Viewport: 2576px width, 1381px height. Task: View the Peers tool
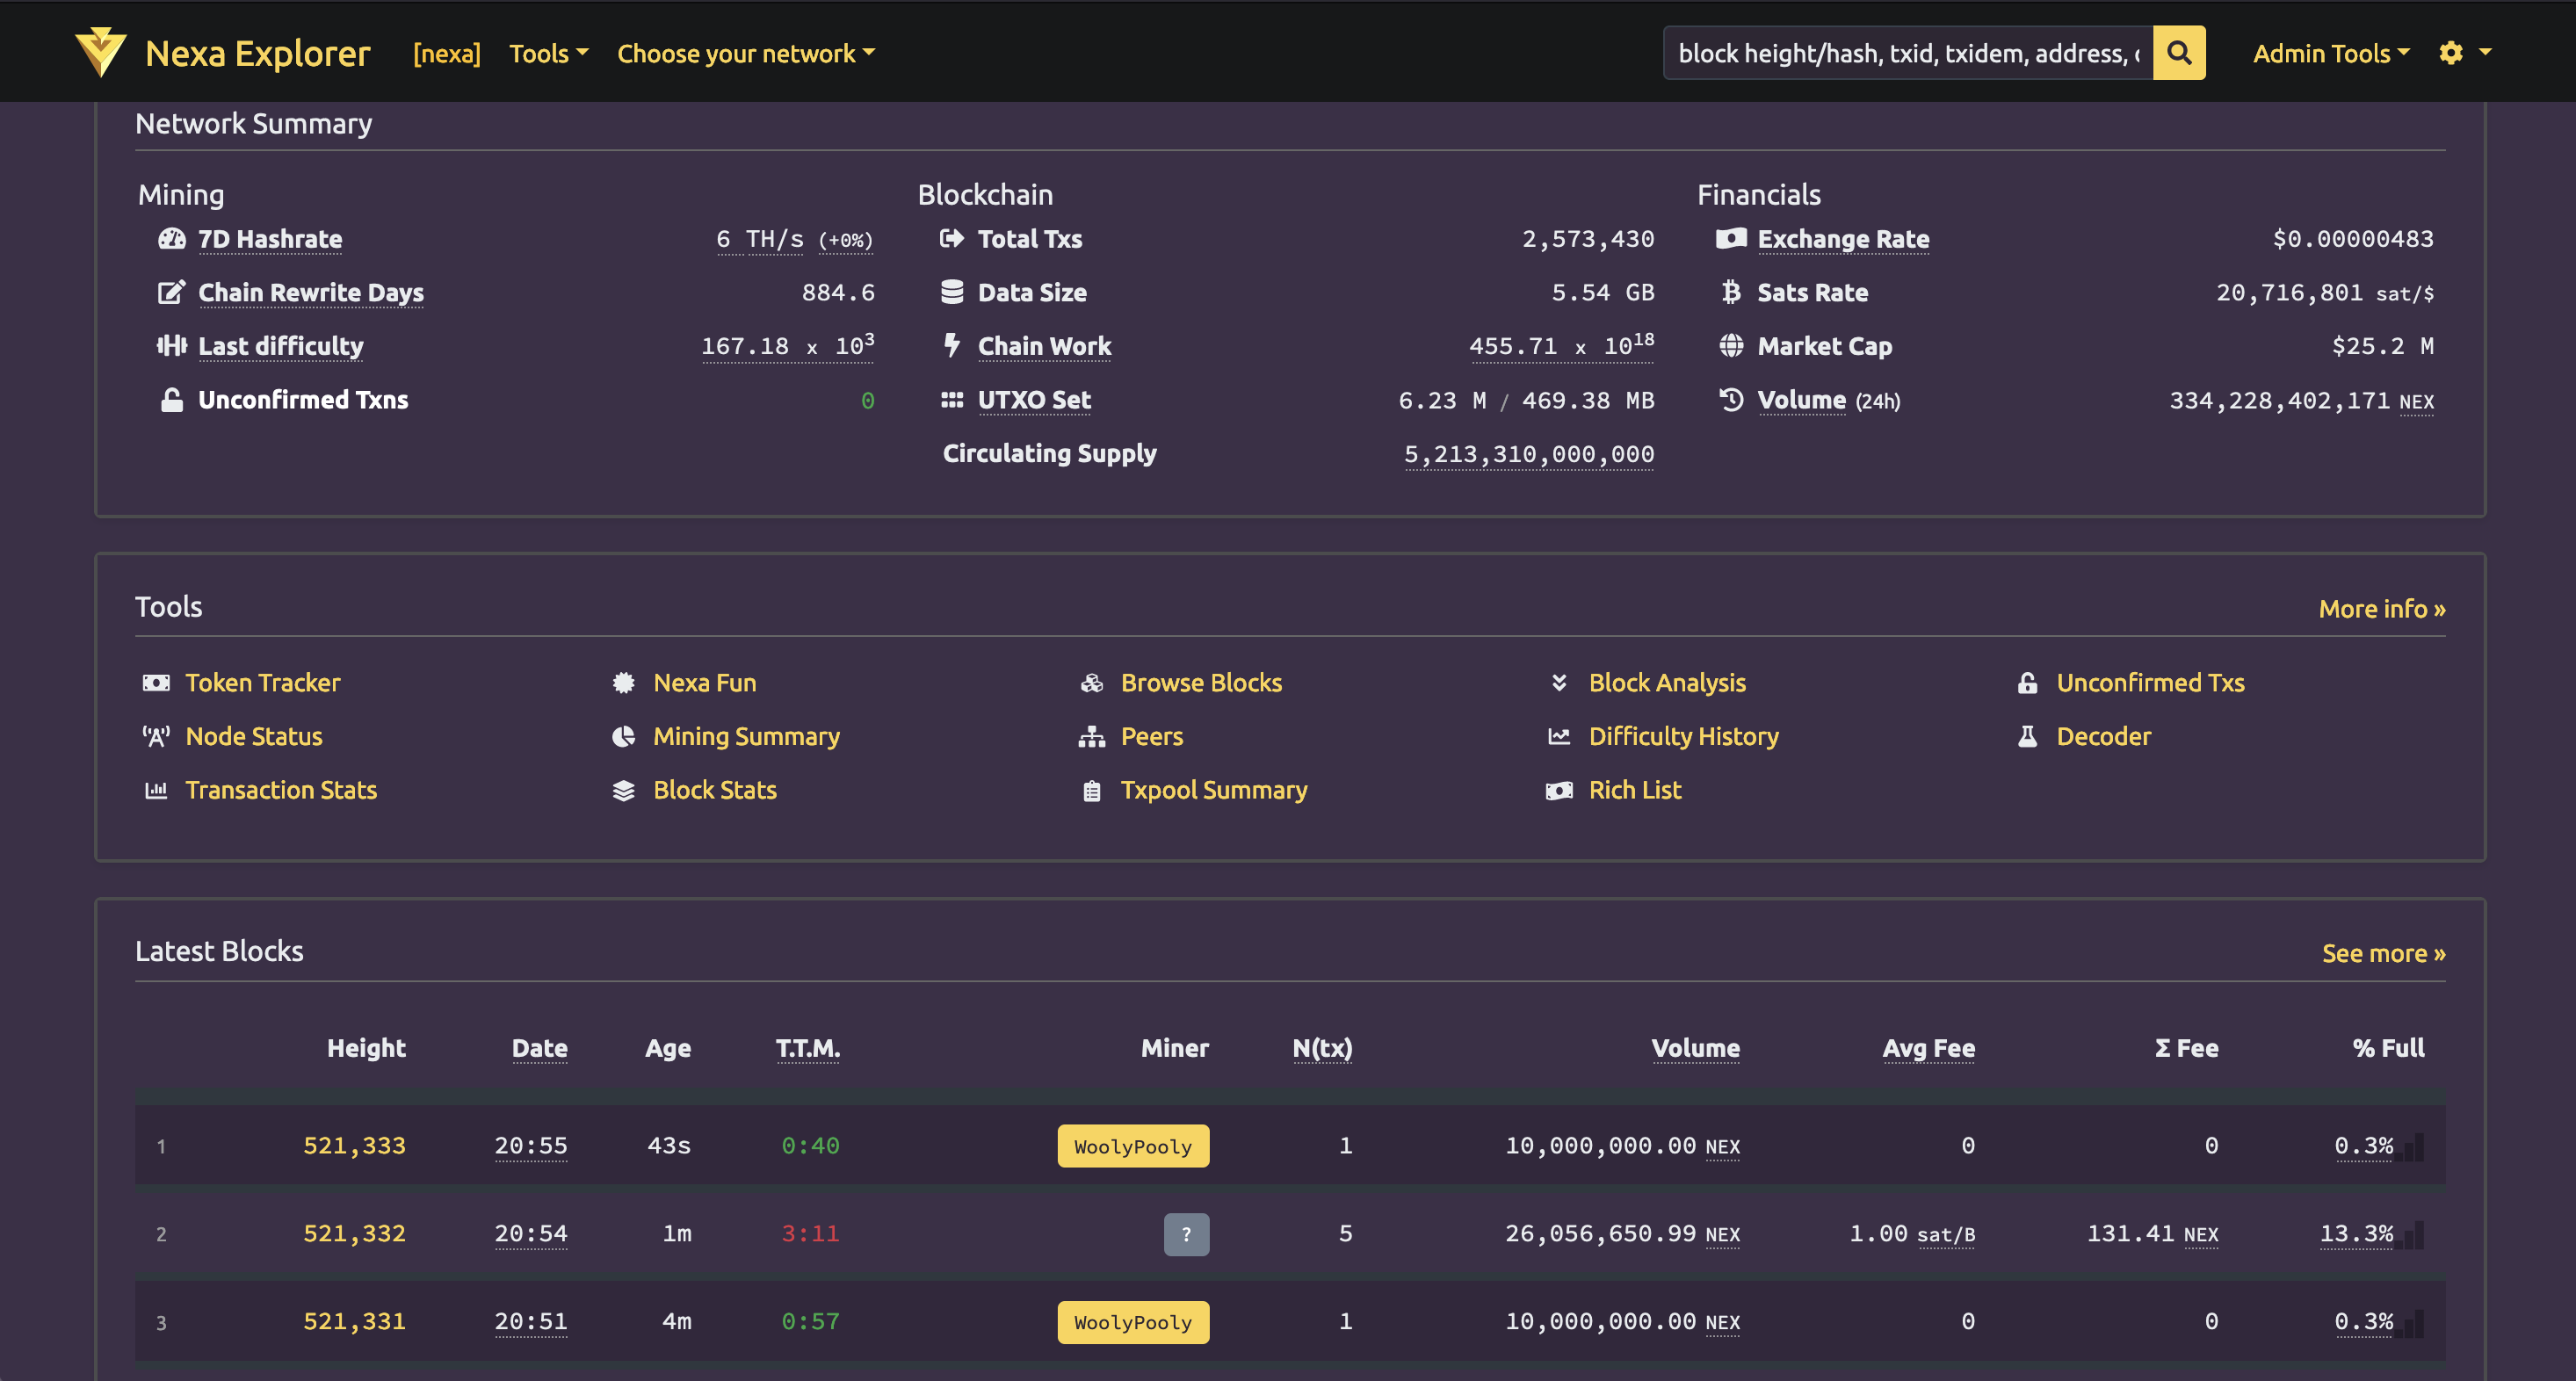pyautogui.click(x=1151, y=736)
